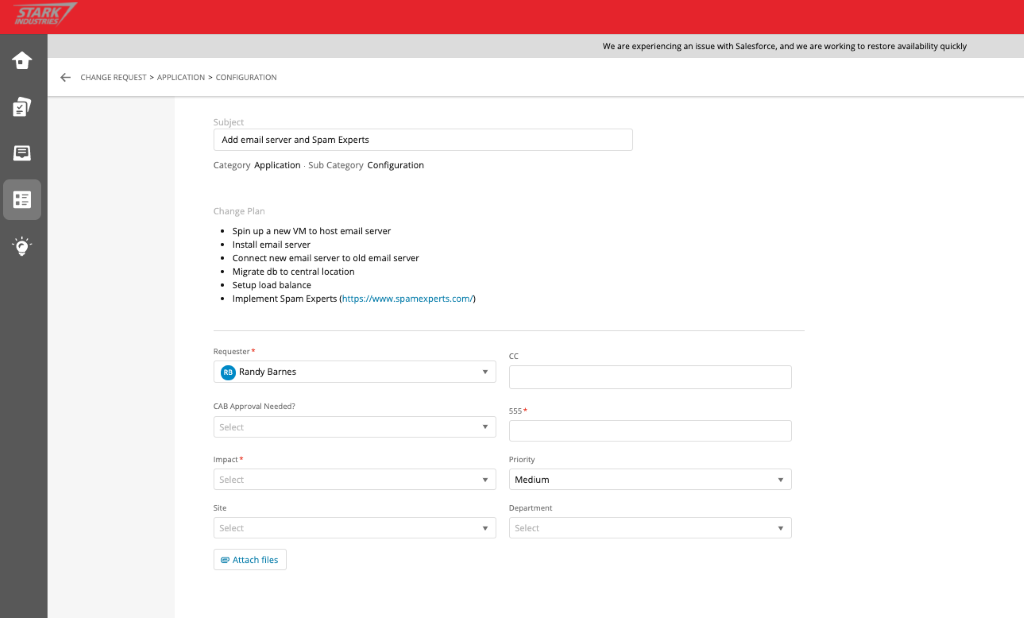Click the Category value 'Application'

point(278,165)
